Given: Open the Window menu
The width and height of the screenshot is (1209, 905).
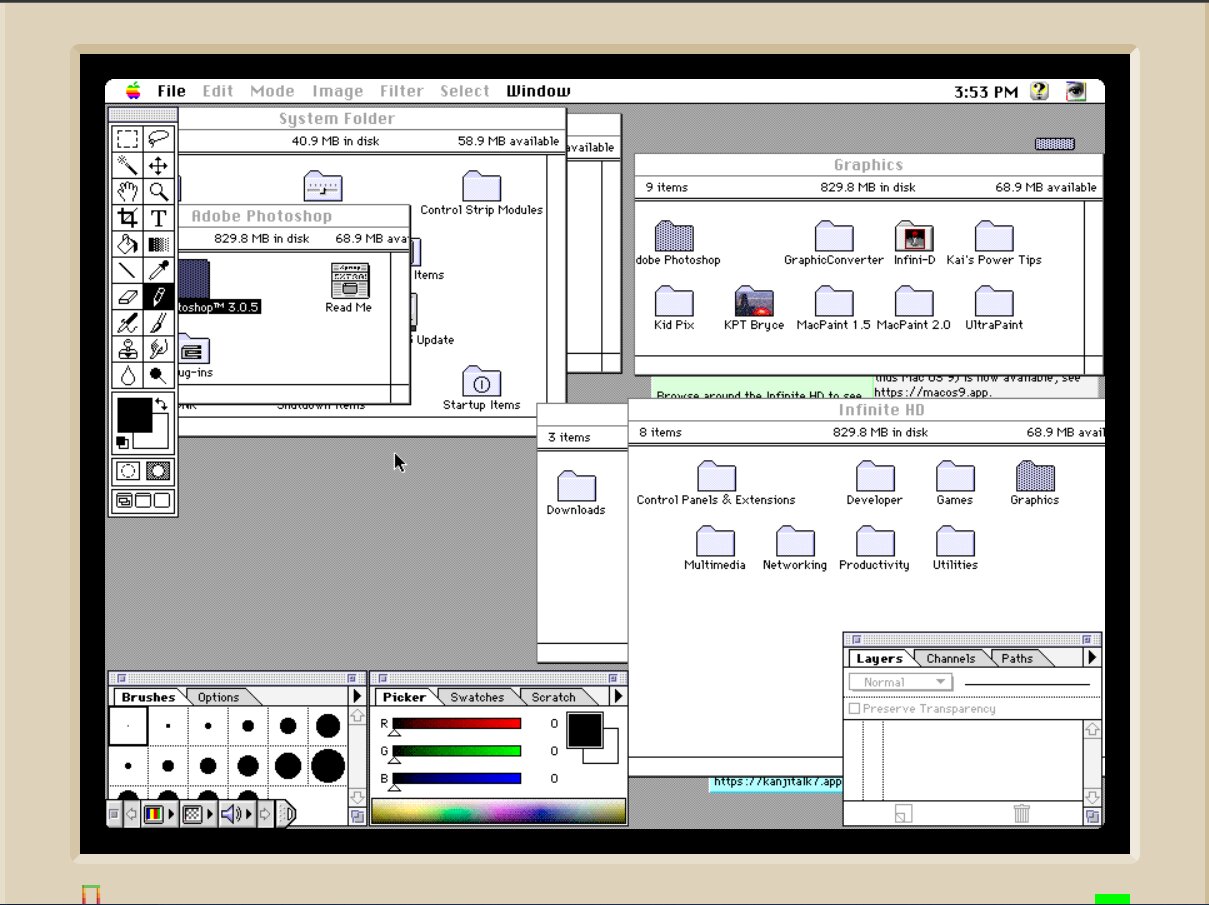Looking at the screenshot, I should pos(538,91).
